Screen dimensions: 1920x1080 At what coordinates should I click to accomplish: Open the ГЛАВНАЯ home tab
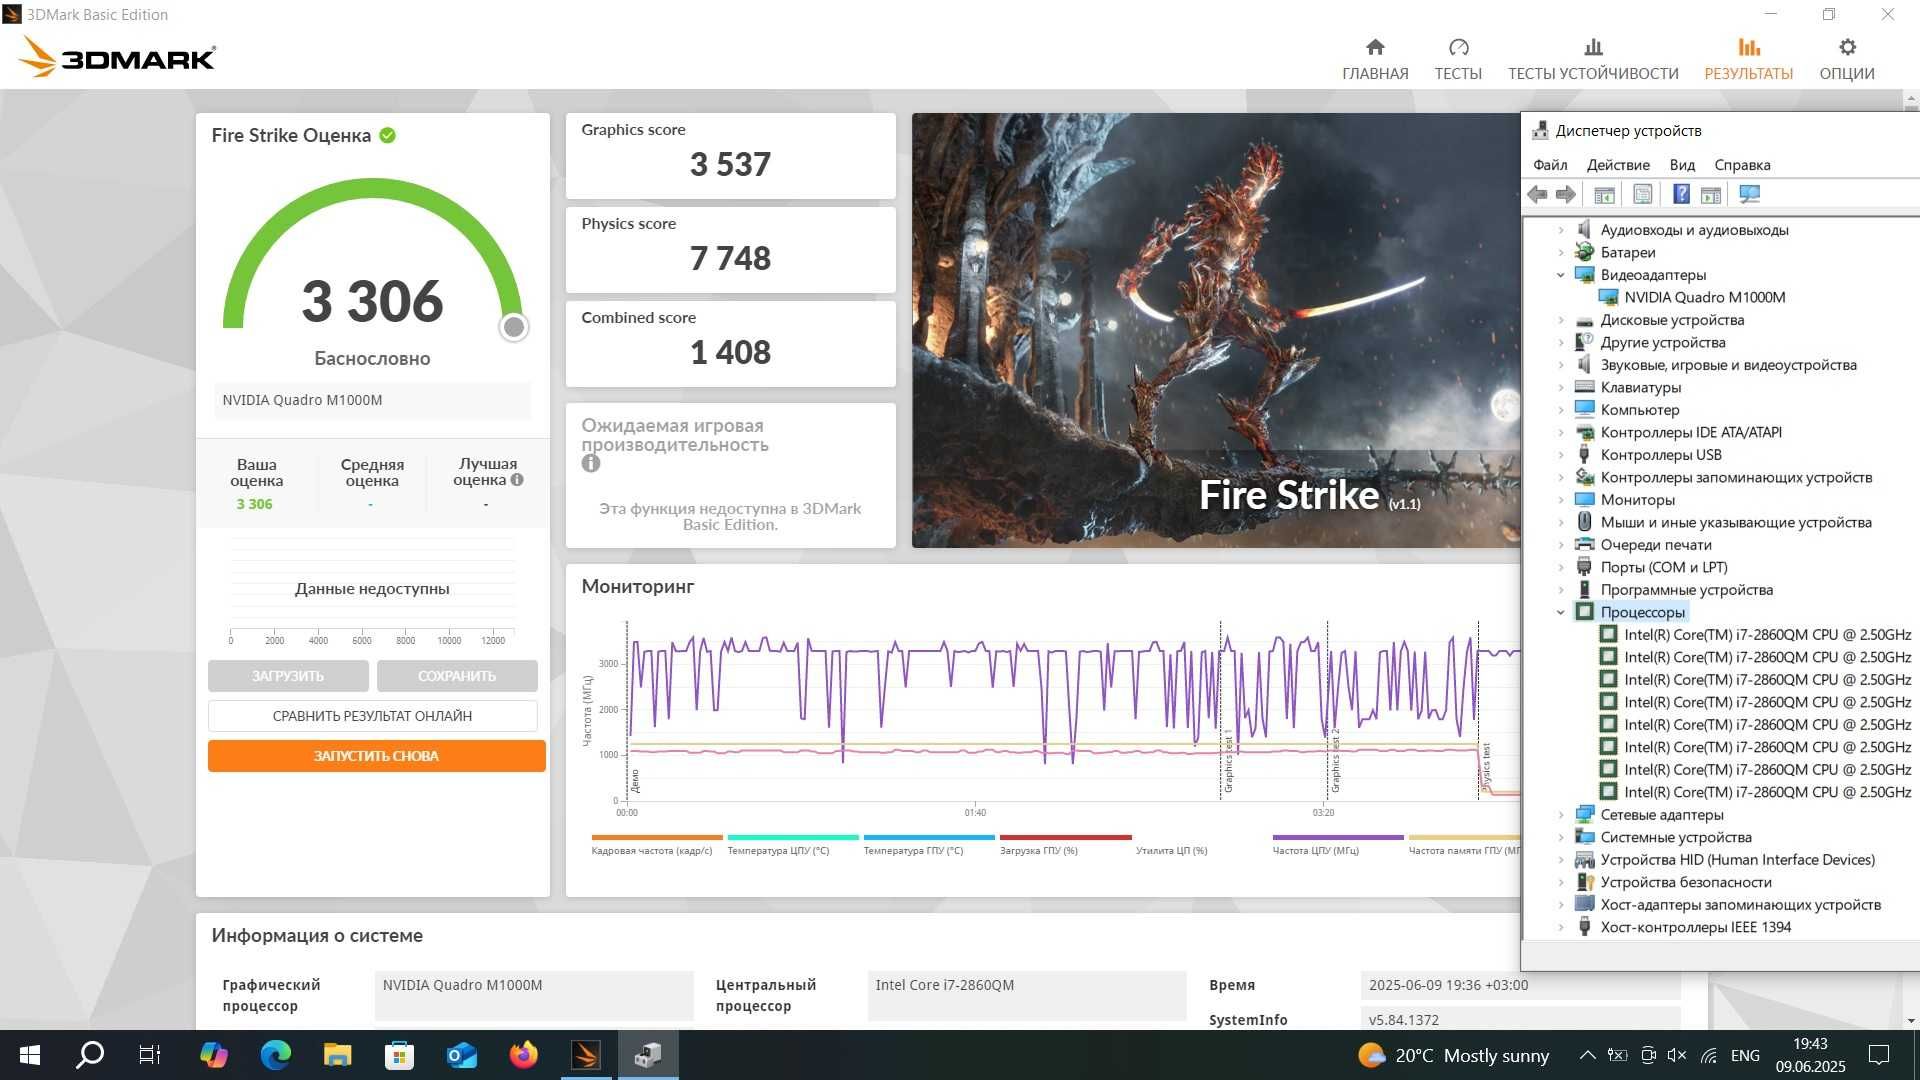coord(1375,60)
